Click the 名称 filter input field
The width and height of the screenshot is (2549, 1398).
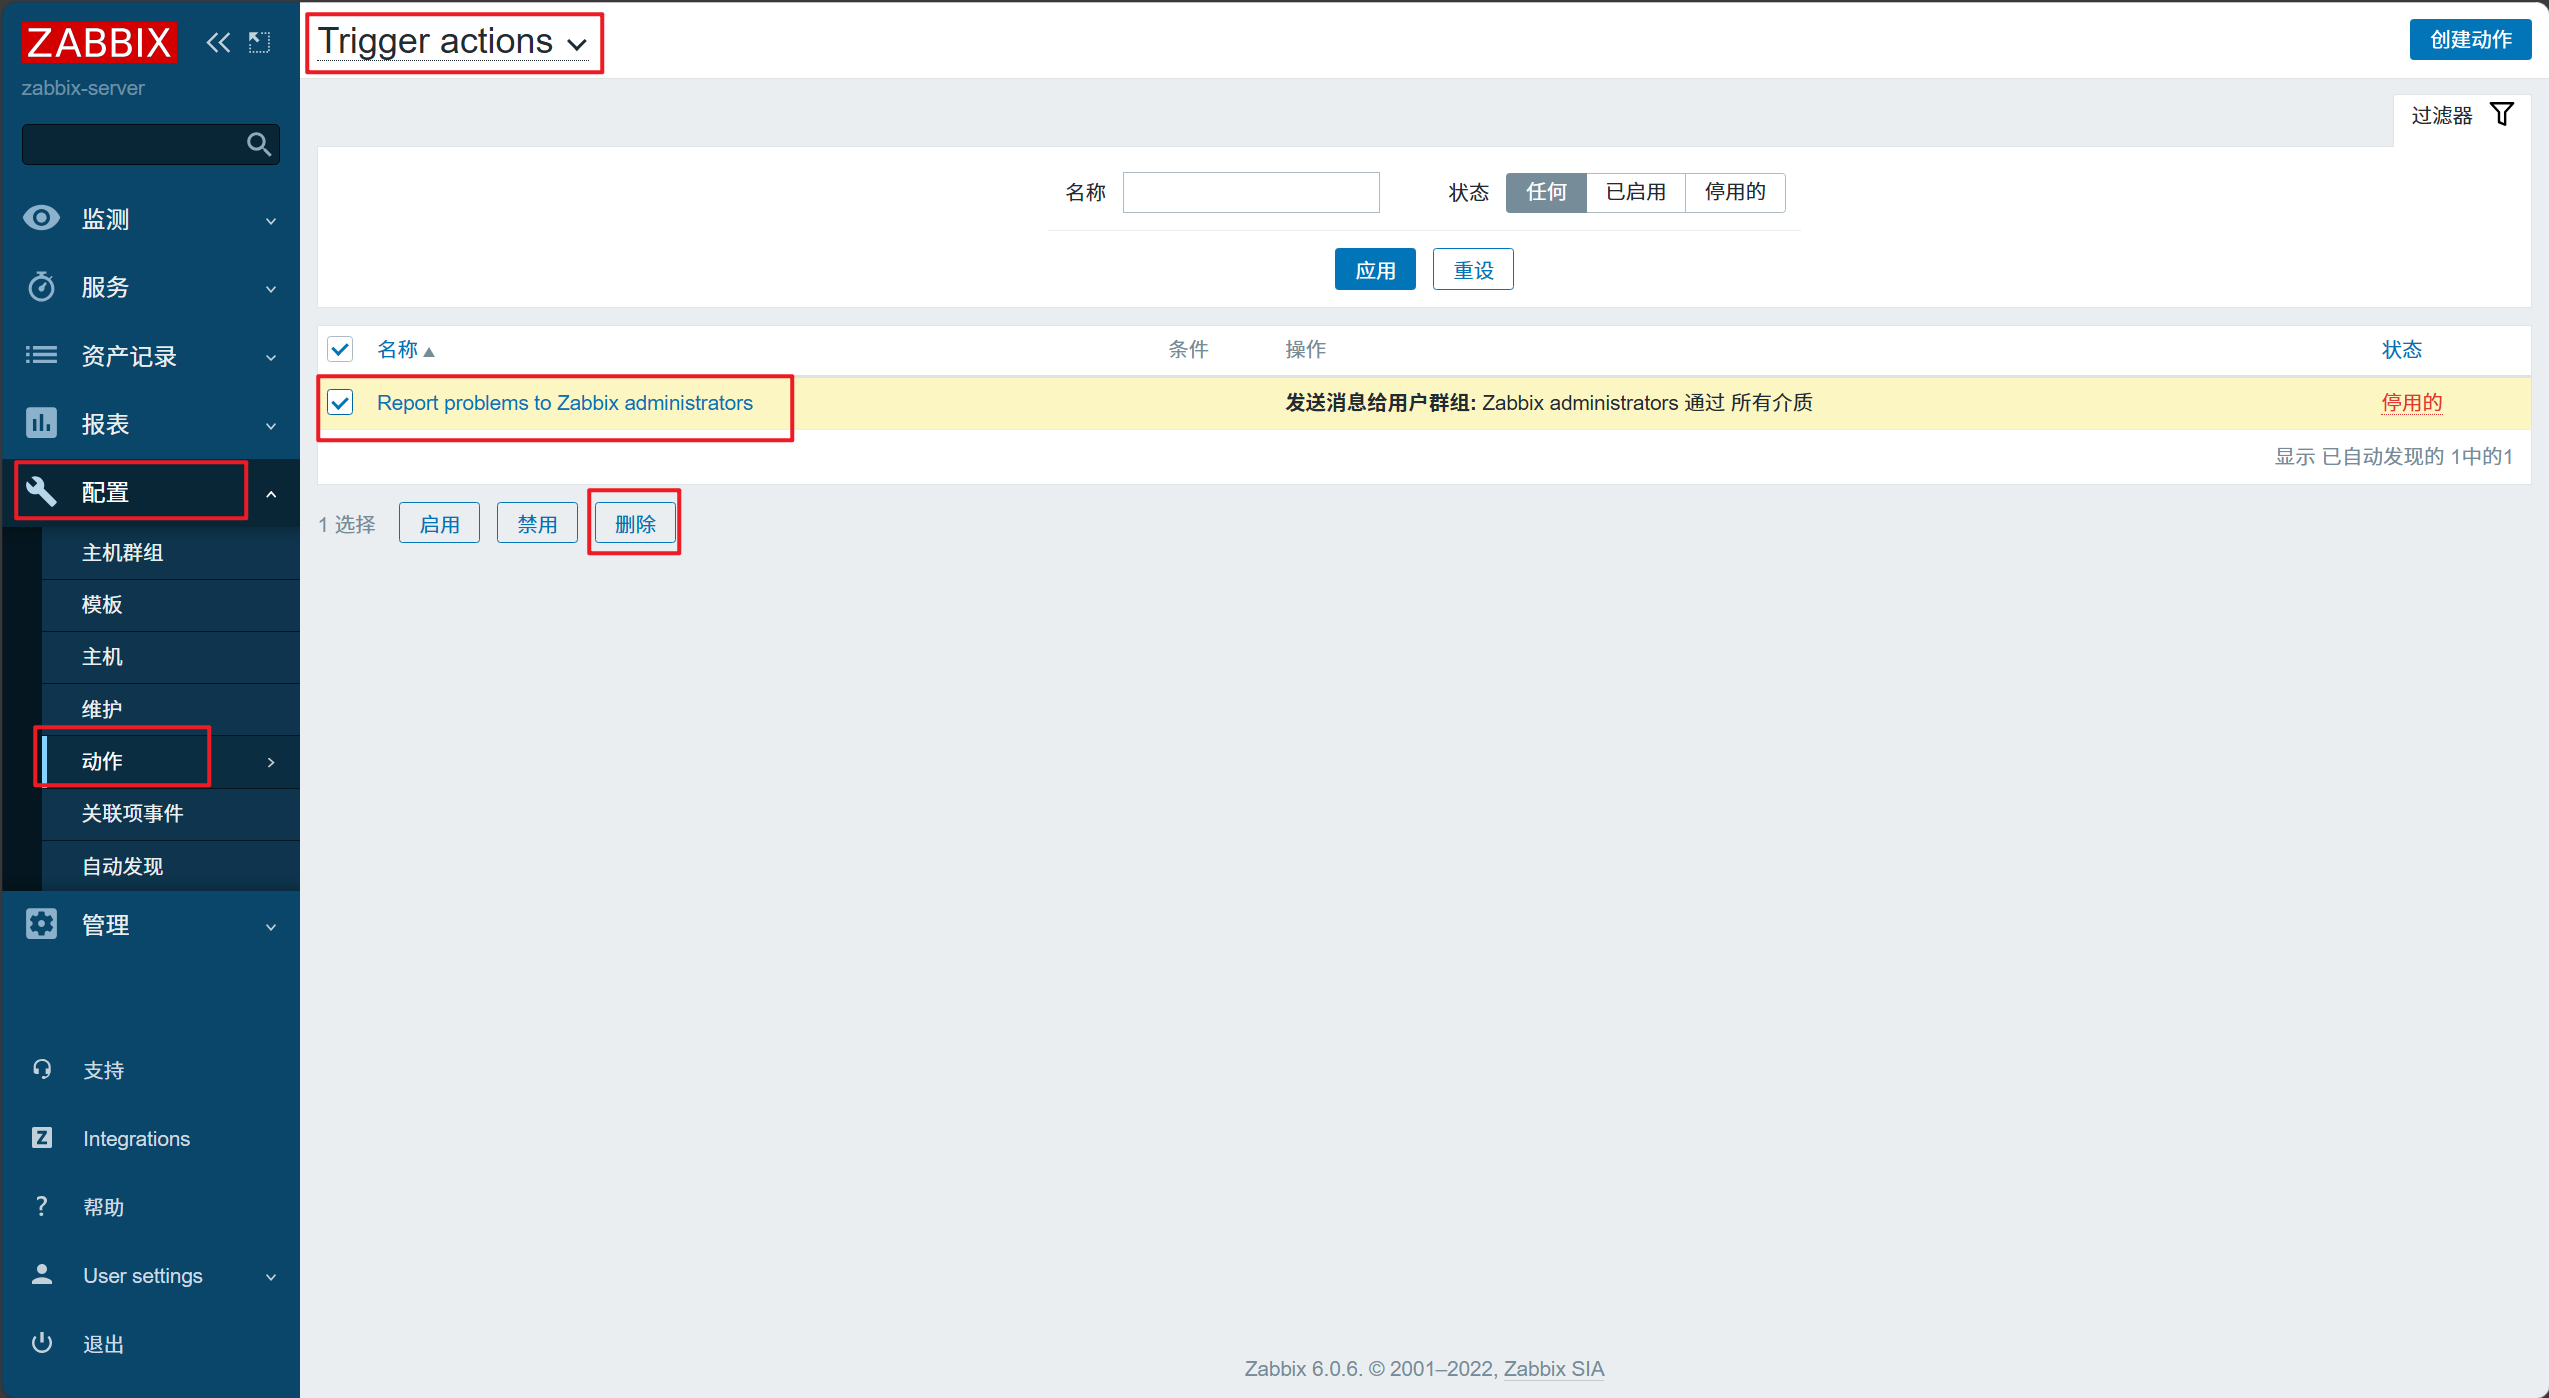[1250, 192]
